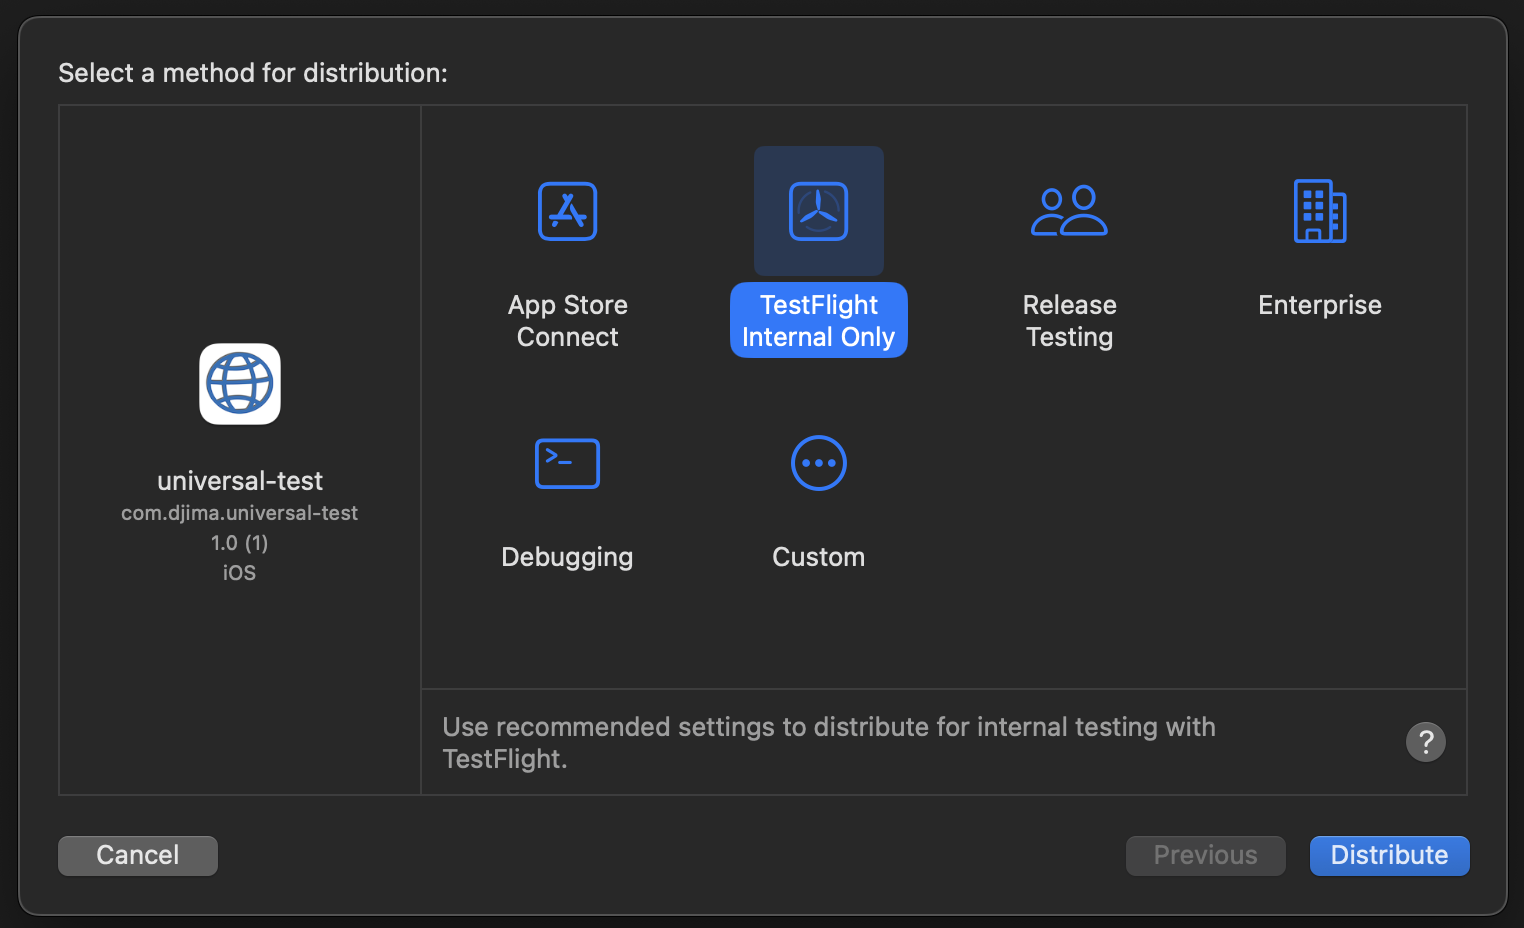Click the Enterprise label
The image size is (1524, 928).
(x=1320, y=305)
